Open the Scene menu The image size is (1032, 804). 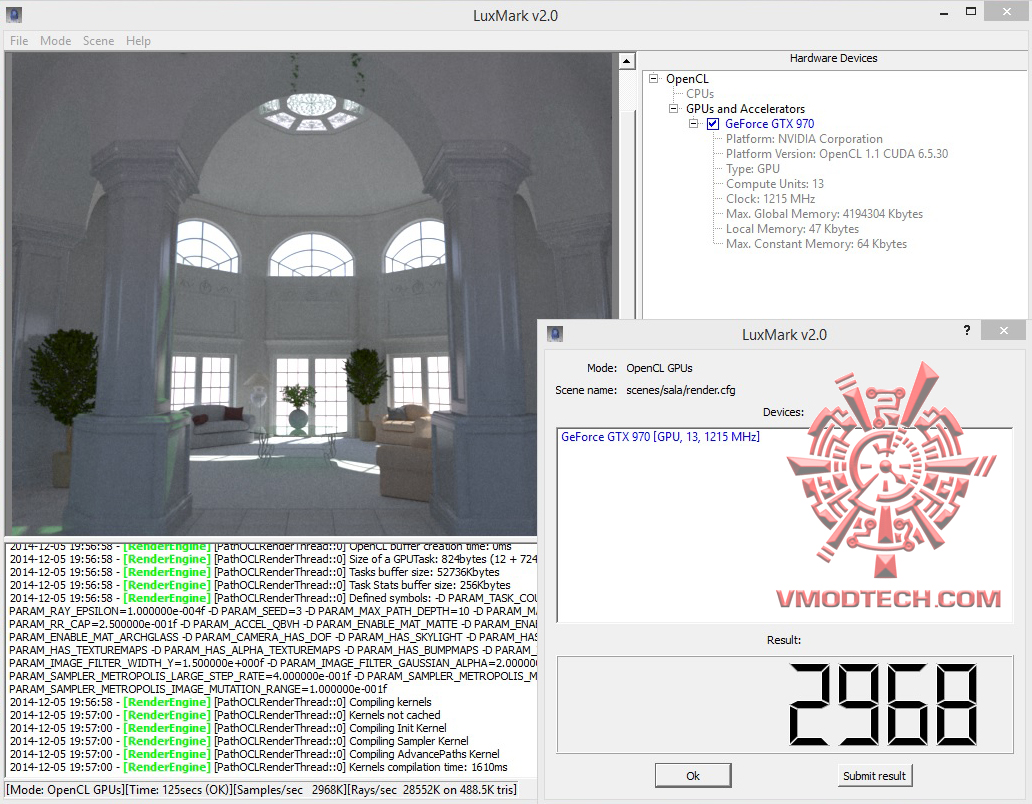pos(99,41)
